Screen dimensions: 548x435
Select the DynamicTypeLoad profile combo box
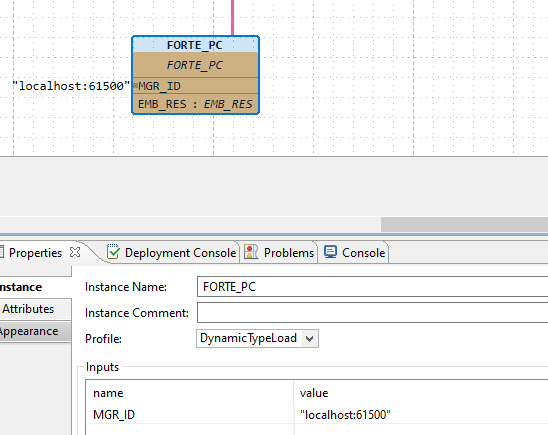(x=257, y=339)
